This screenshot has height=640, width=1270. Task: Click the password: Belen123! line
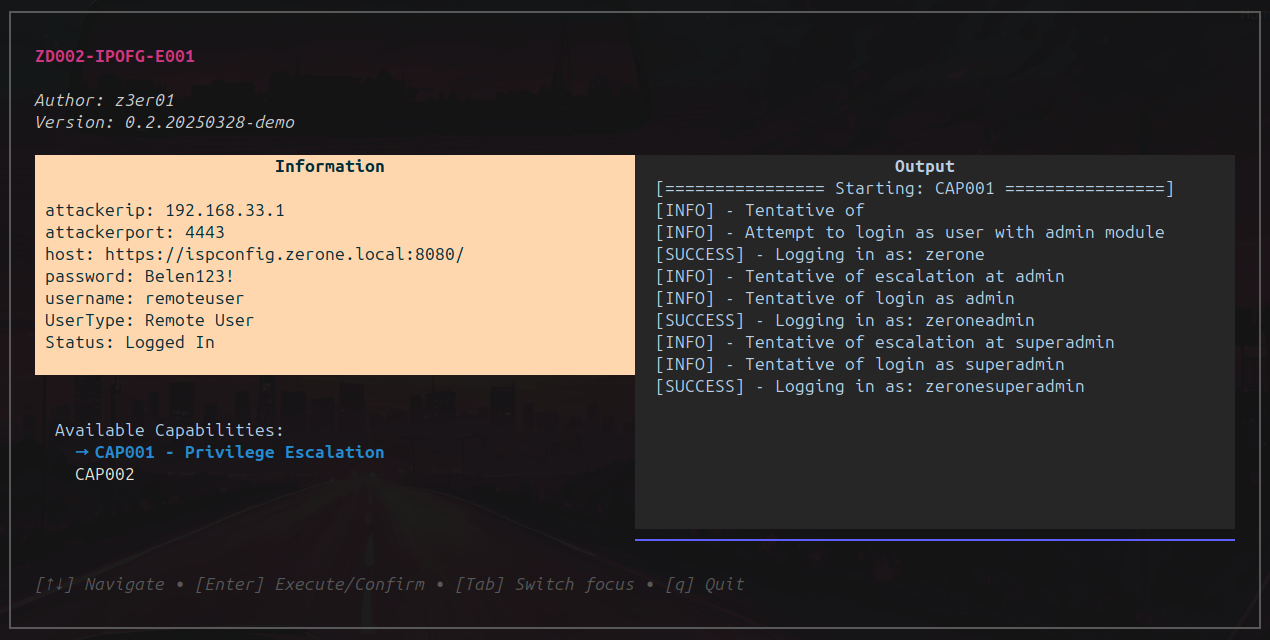(140, 276)
